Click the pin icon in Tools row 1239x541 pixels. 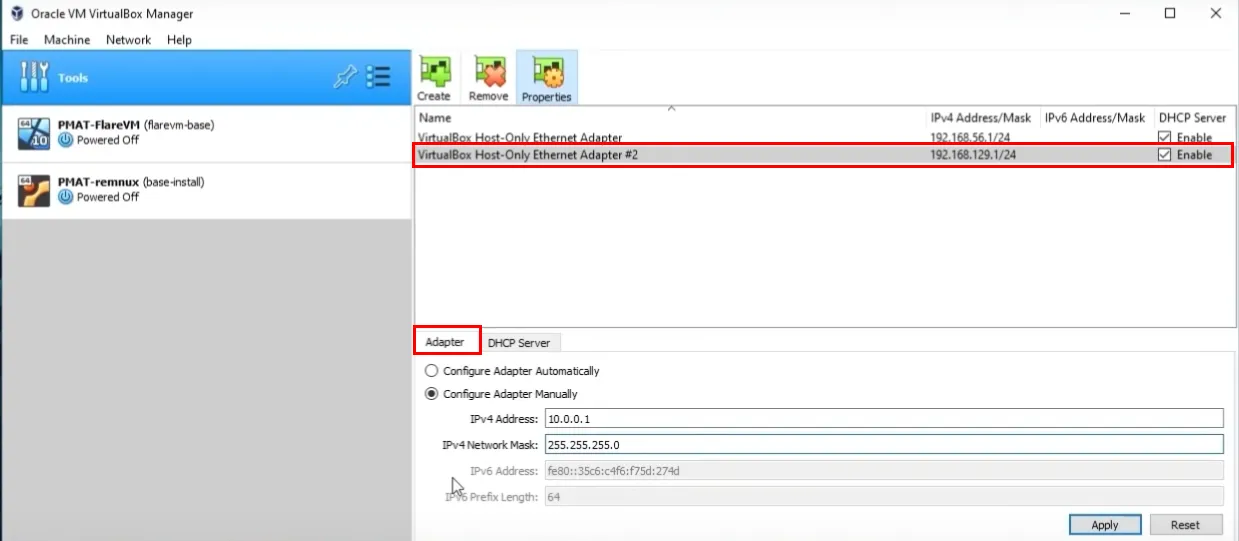(x=344, y=78)
